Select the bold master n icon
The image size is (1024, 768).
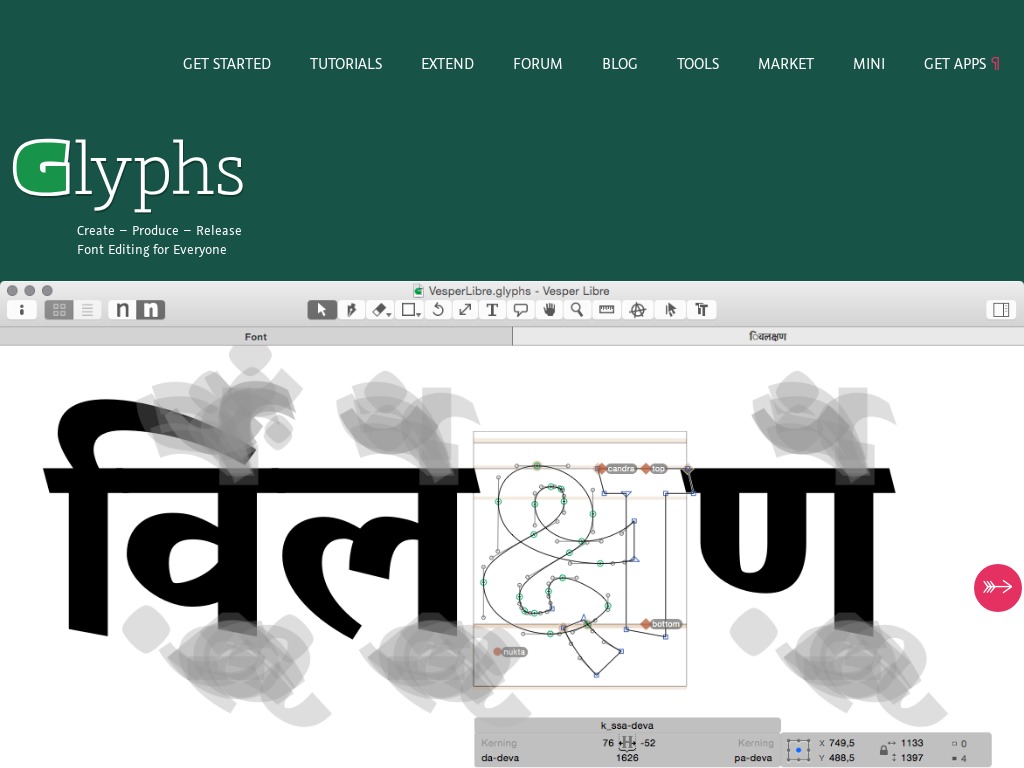(x=150, y=310)
